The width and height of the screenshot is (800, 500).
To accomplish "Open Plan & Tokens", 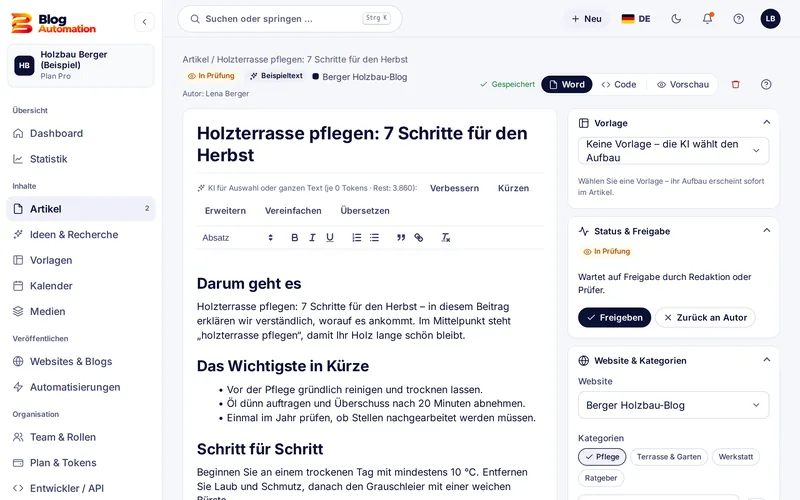I will 81,463.
